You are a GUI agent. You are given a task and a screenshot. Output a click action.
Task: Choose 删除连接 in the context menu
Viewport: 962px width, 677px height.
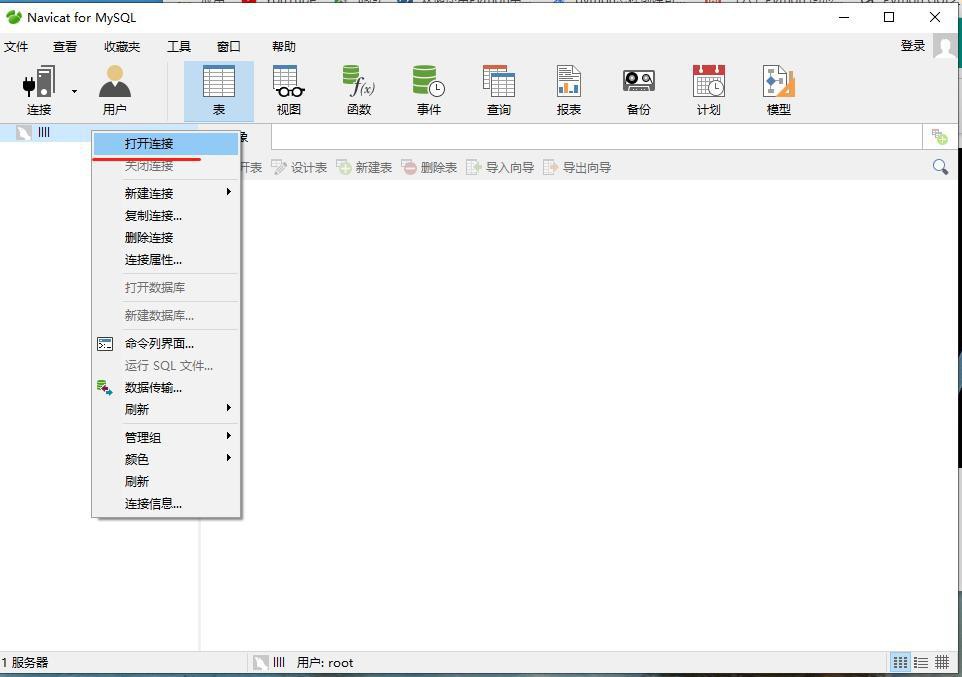166,238
